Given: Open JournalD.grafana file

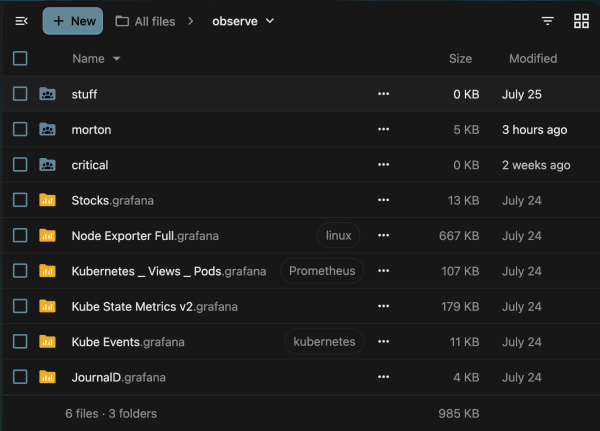Looking at the screenshot, I should tap(119, 377).
